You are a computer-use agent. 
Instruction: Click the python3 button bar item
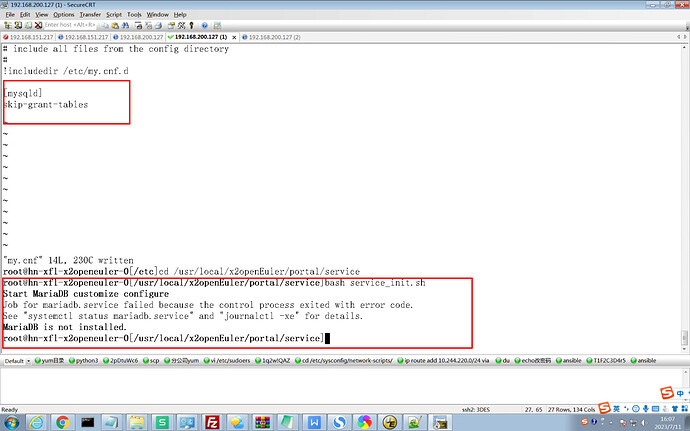click(88, 359)
